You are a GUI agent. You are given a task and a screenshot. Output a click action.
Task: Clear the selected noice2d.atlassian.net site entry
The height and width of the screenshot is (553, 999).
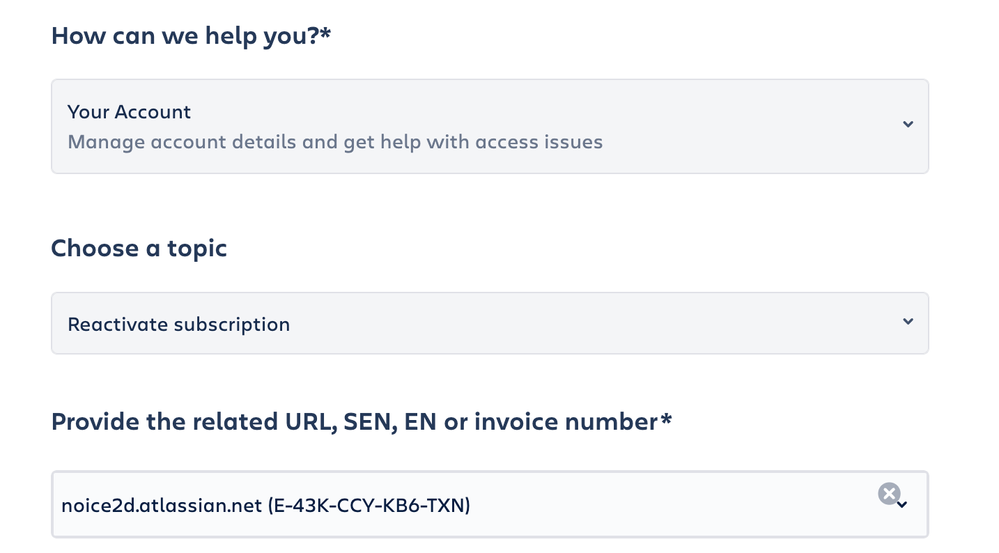tap(889, 494)
